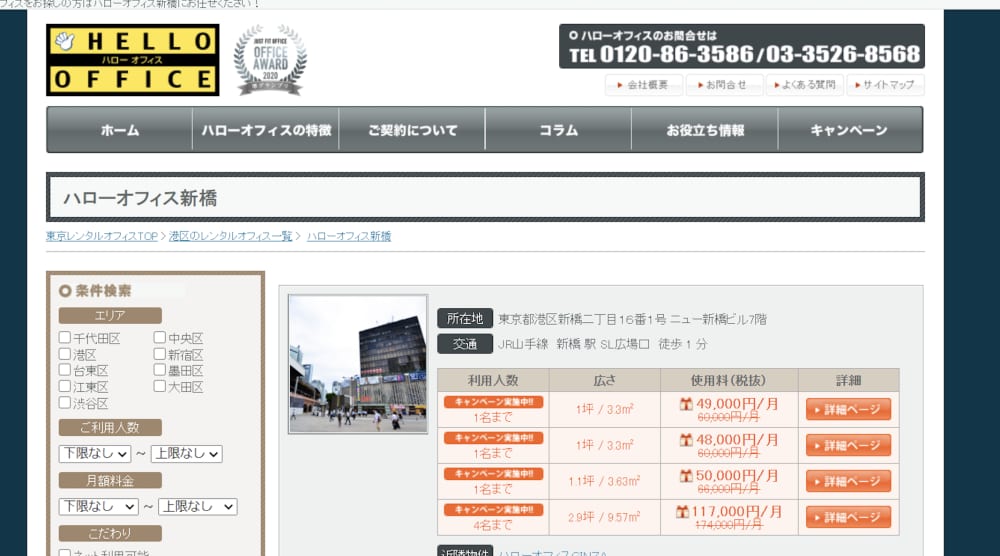Click gift icon beside 117,000円/月 price

pos(682,511)
